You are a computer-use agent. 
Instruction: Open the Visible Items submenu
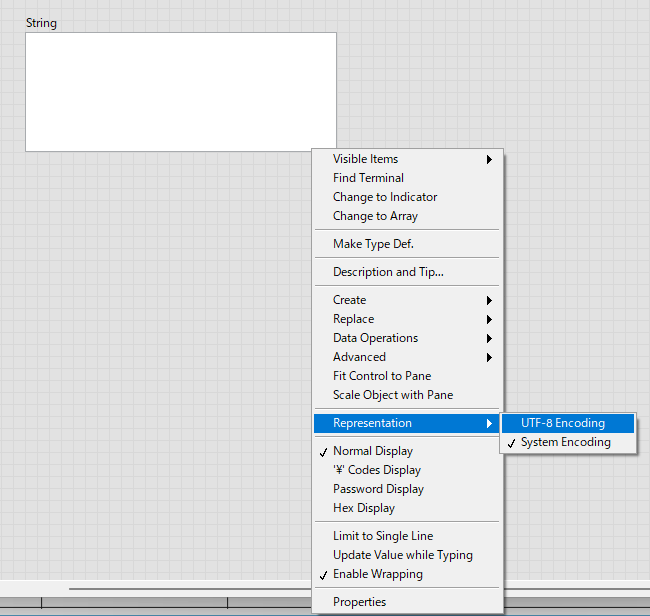tap(407, 159)
